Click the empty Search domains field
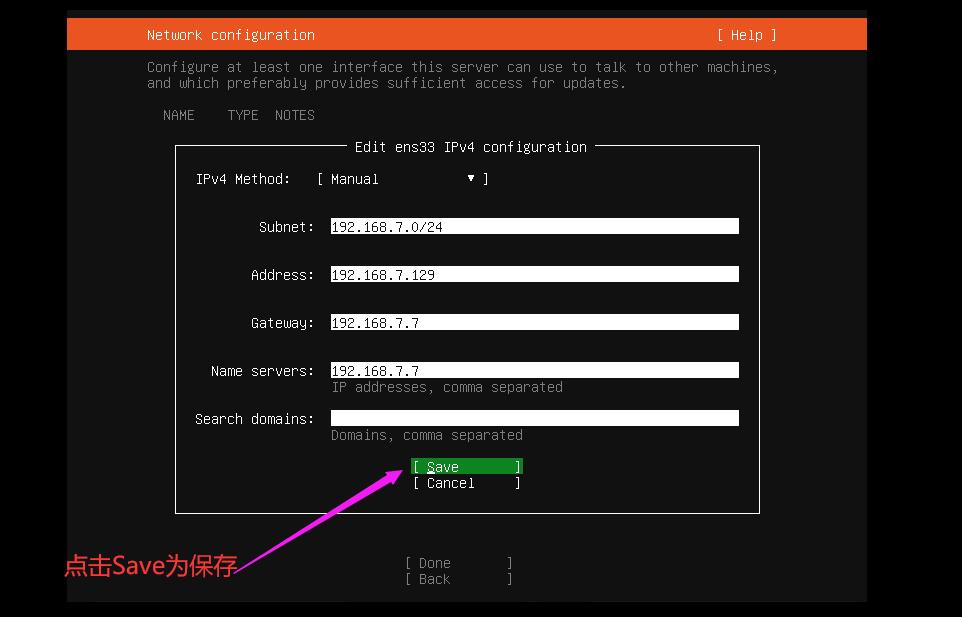This screenshot has height=617, width=962. coord(534,419)
